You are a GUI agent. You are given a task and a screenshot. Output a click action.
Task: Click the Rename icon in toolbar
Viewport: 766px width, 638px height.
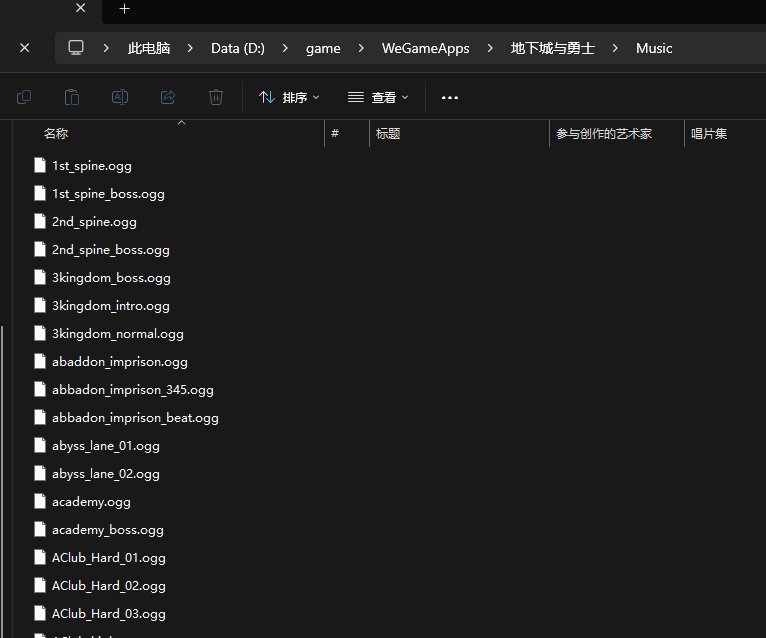(x=120, y=97)
